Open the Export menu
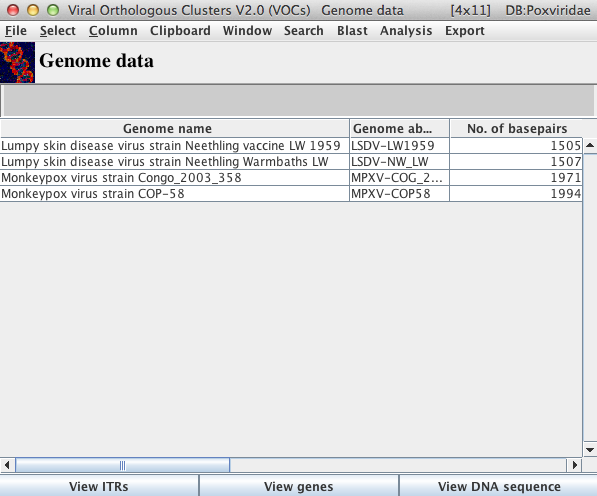597x496 pixels. pyautogui.click(x=465, y=30)
